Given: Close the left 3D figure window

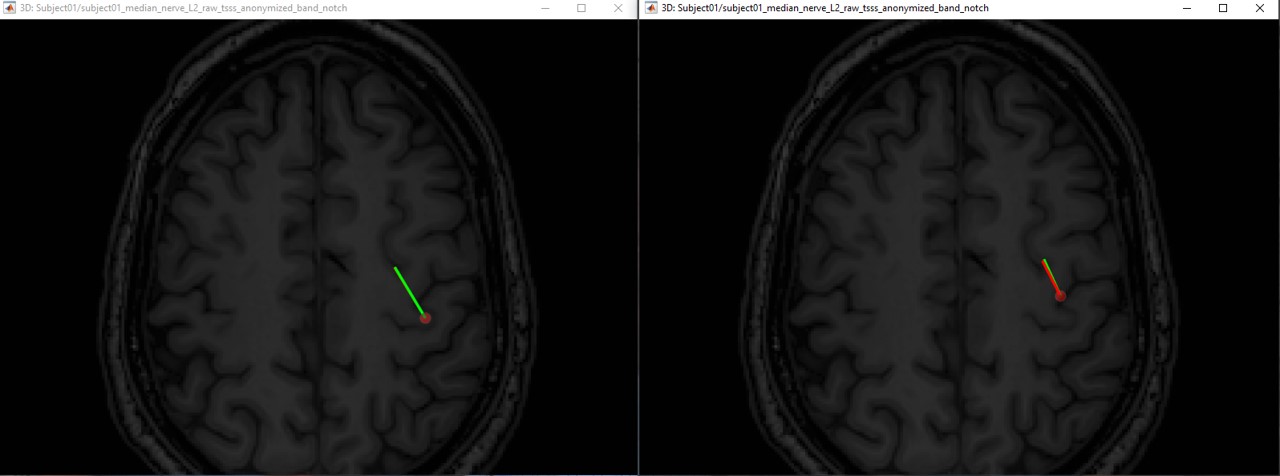Looking at the screenshot, I should tap(618, 8).
